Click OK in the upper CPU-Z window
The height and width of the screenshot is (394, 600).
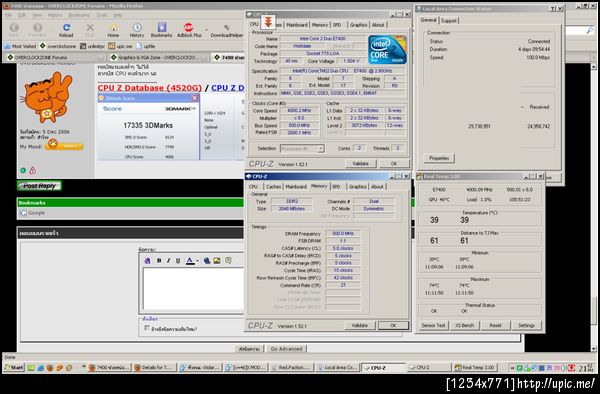coord(394,163)
